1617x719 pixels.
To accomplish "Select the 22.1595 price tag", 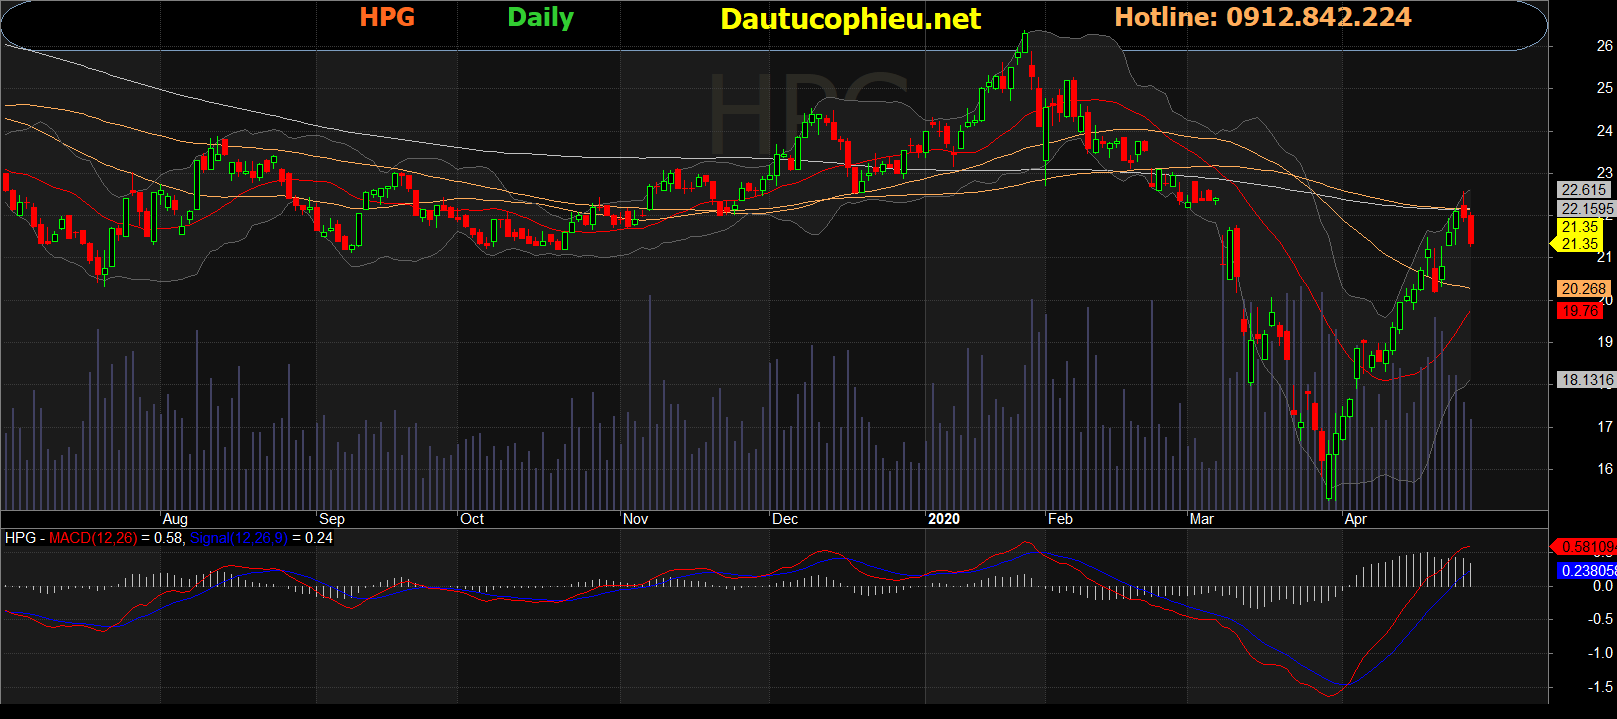I will point(1586,208).
